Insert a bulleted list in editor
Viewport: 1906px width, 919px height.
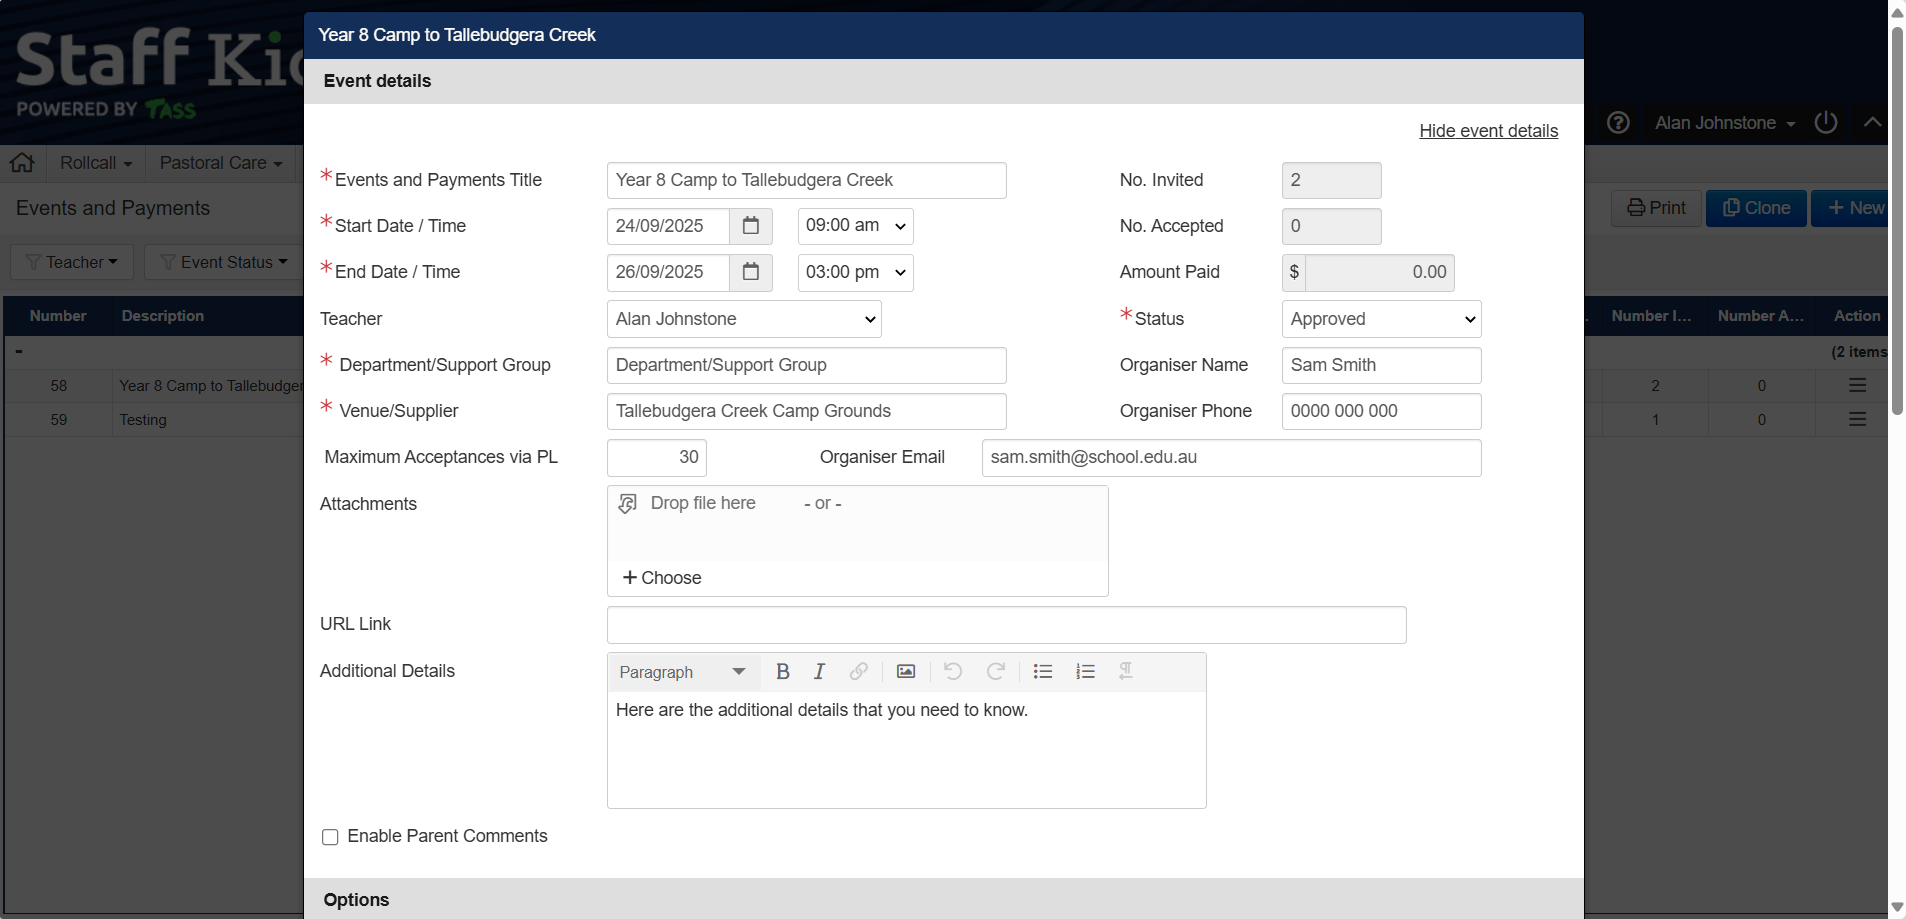[1043, 672]
